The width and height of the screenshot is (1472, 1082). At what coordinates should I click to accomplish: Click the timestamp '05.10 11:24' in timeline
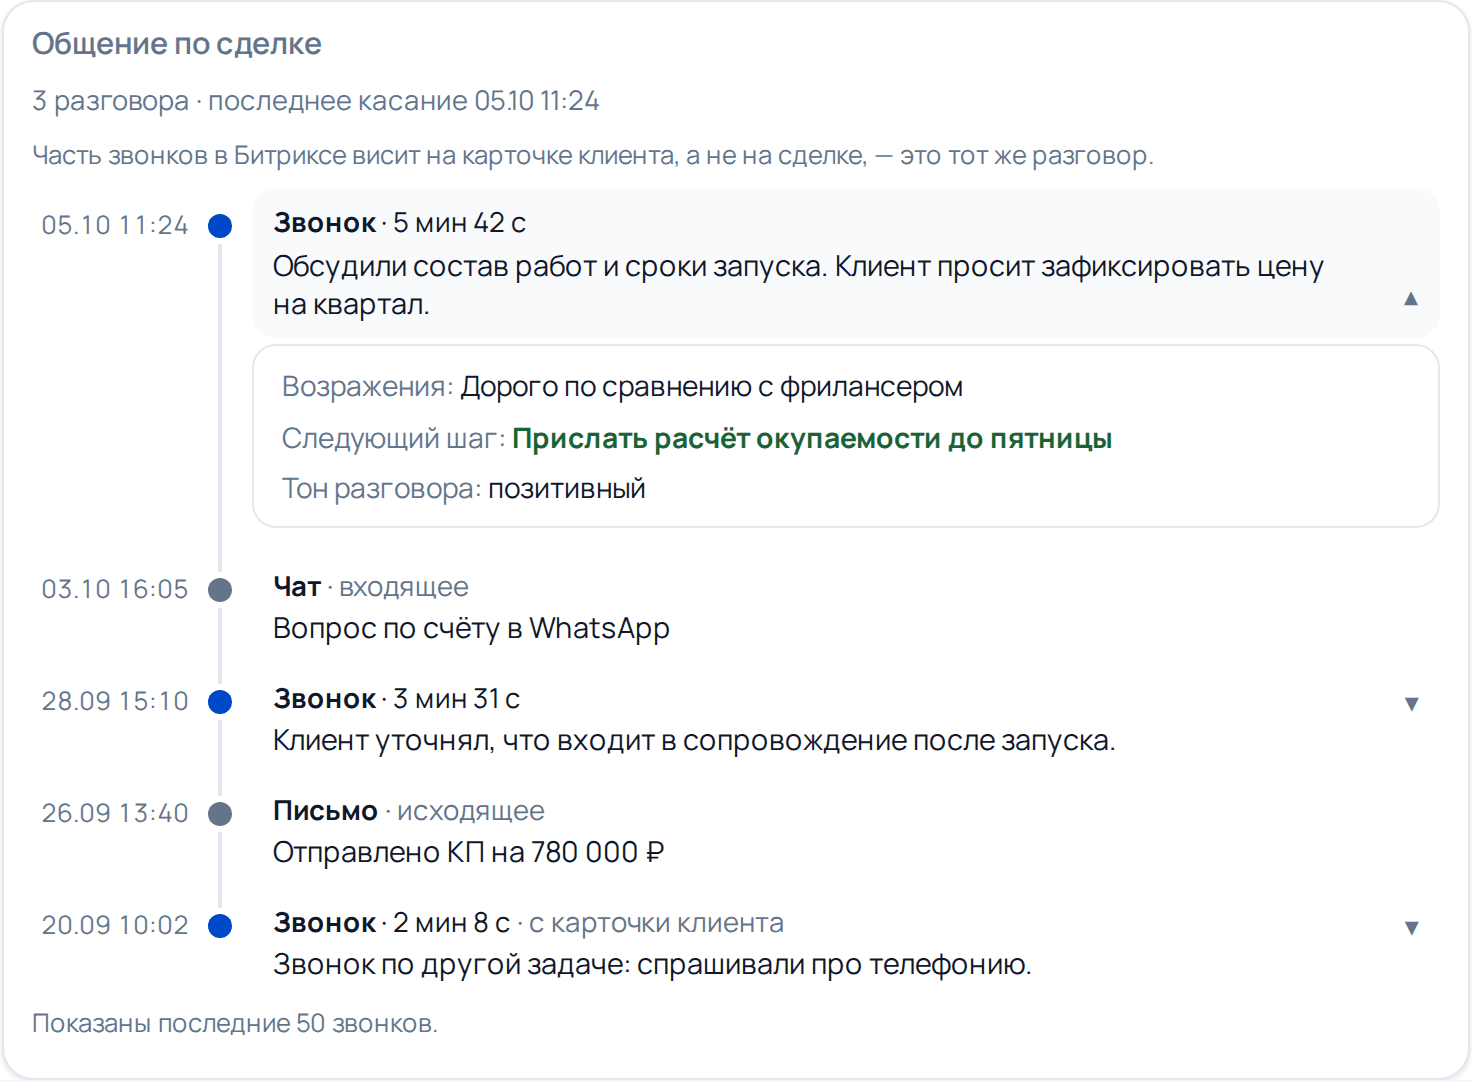[115, 226]
